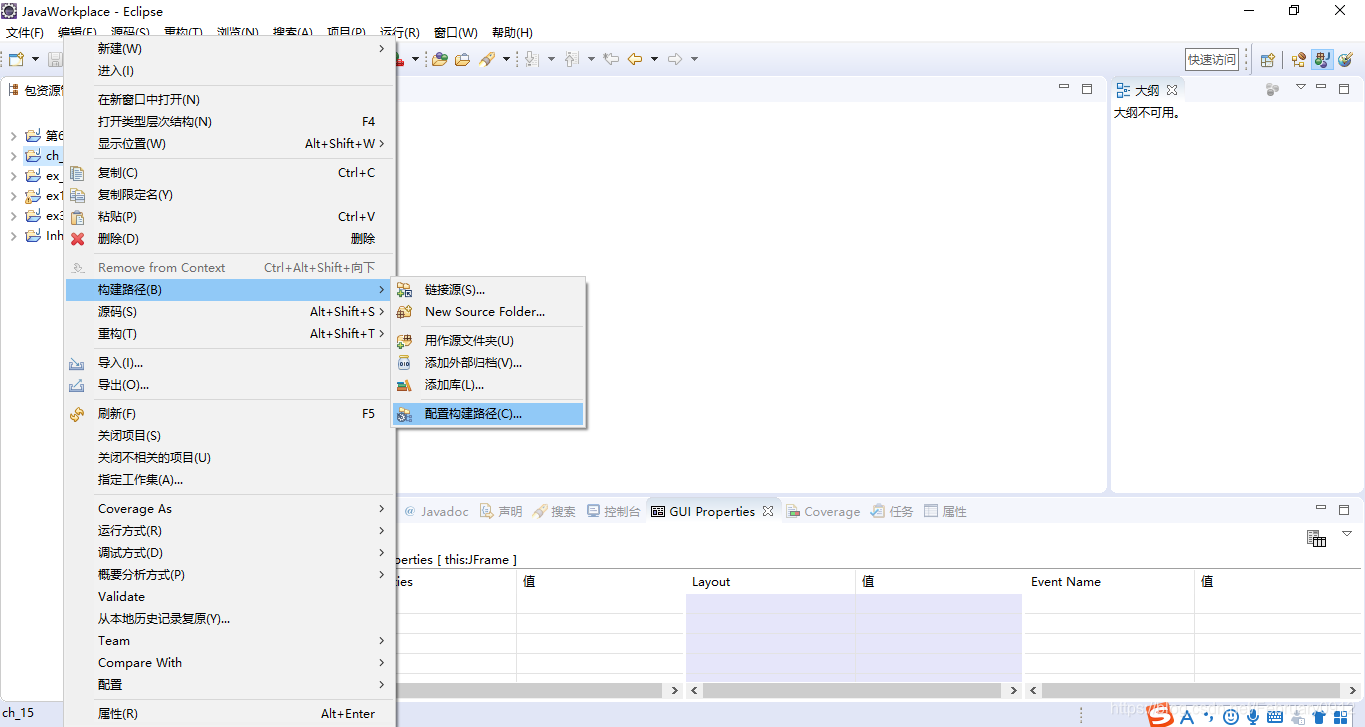Click the Open Task folder toolbar icon
The height and width of the screenshot is (727, 1365).
coord(463,59)
